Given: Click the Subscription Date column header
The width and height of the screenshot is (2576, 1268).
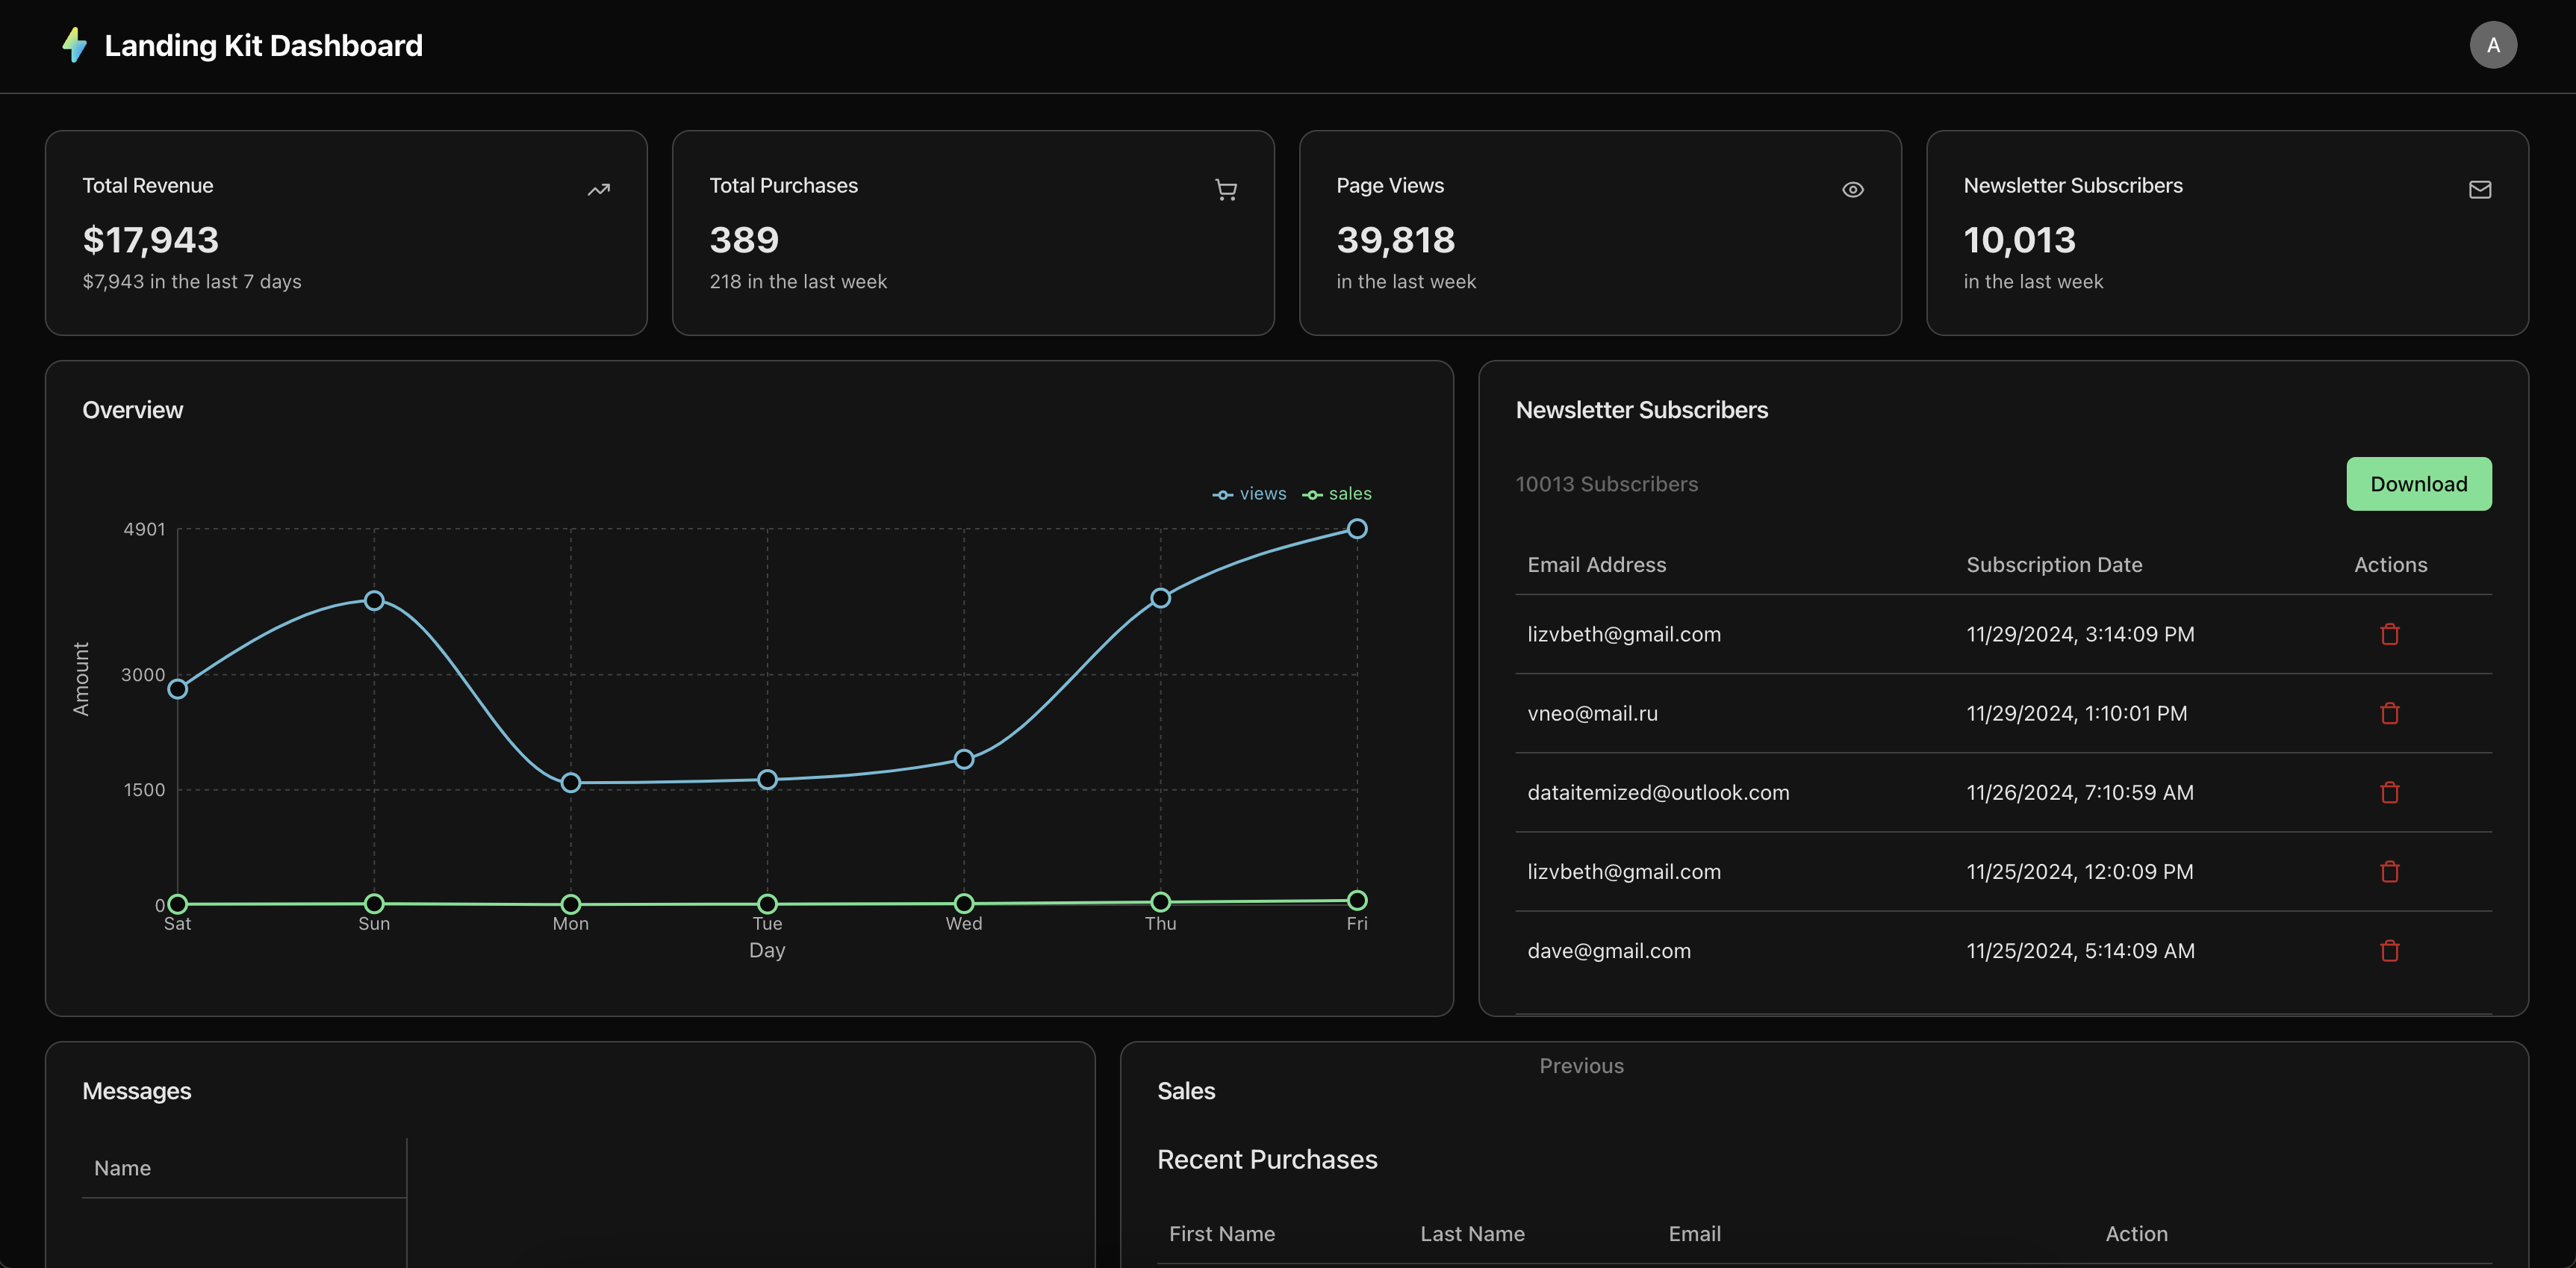Looking at the screenshot, I should pyautogui.click(x=2054, y=565).
